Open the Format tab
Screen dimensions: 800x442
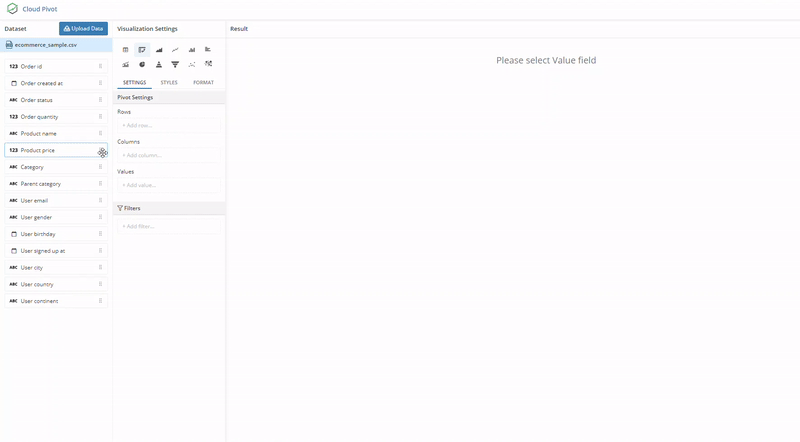coord(203,82)
